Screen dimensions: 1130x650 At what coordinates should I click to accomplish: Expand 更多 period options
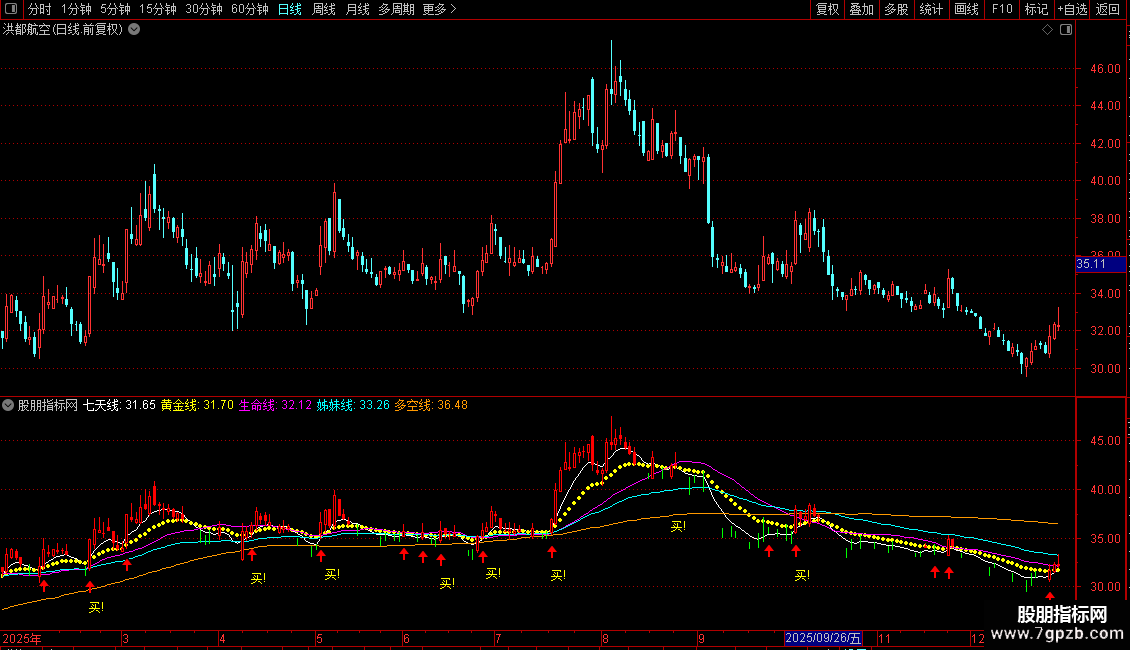(439, 10)
